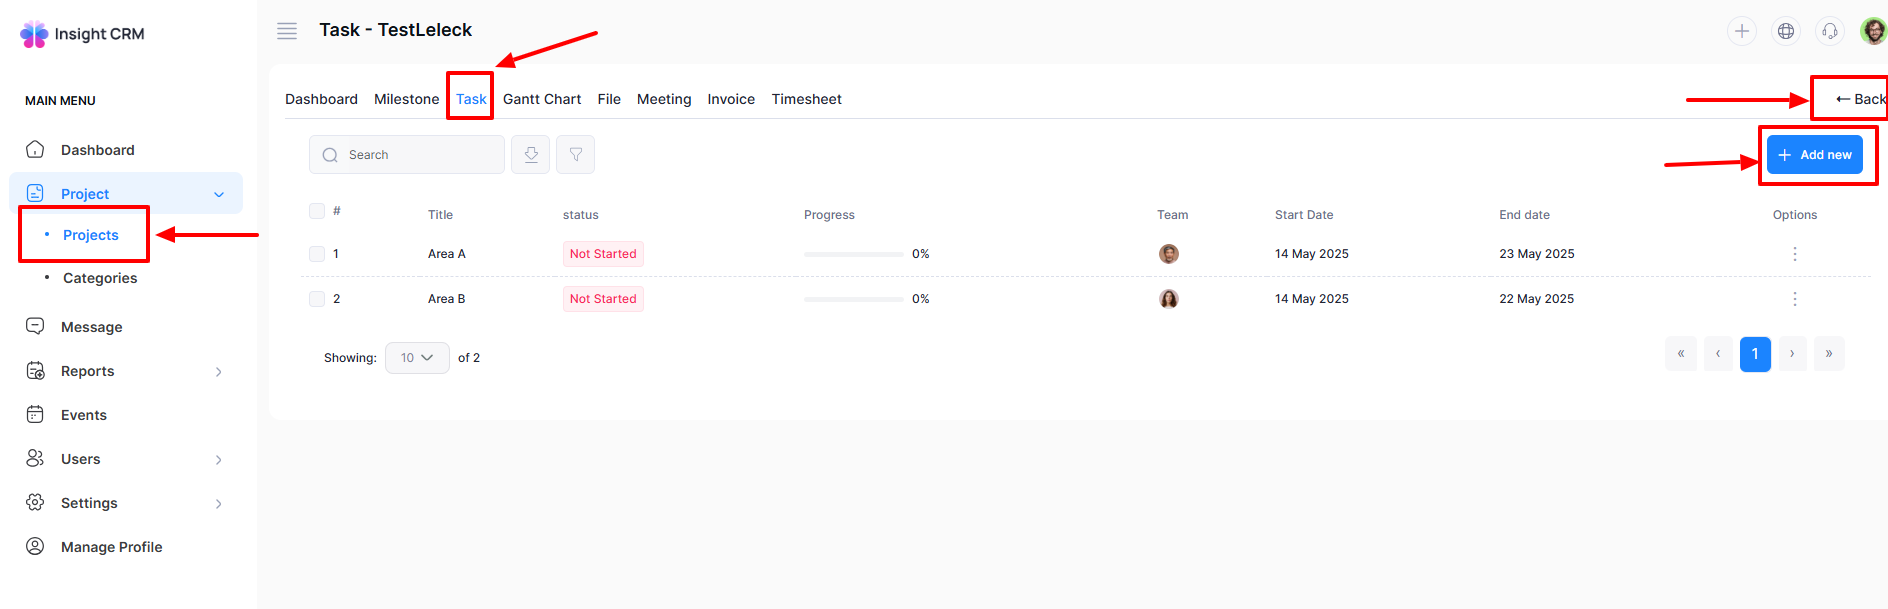Open options menu for Area B task
Image resolution: width=1888 pixels, height=609 pixels.
1794,299
